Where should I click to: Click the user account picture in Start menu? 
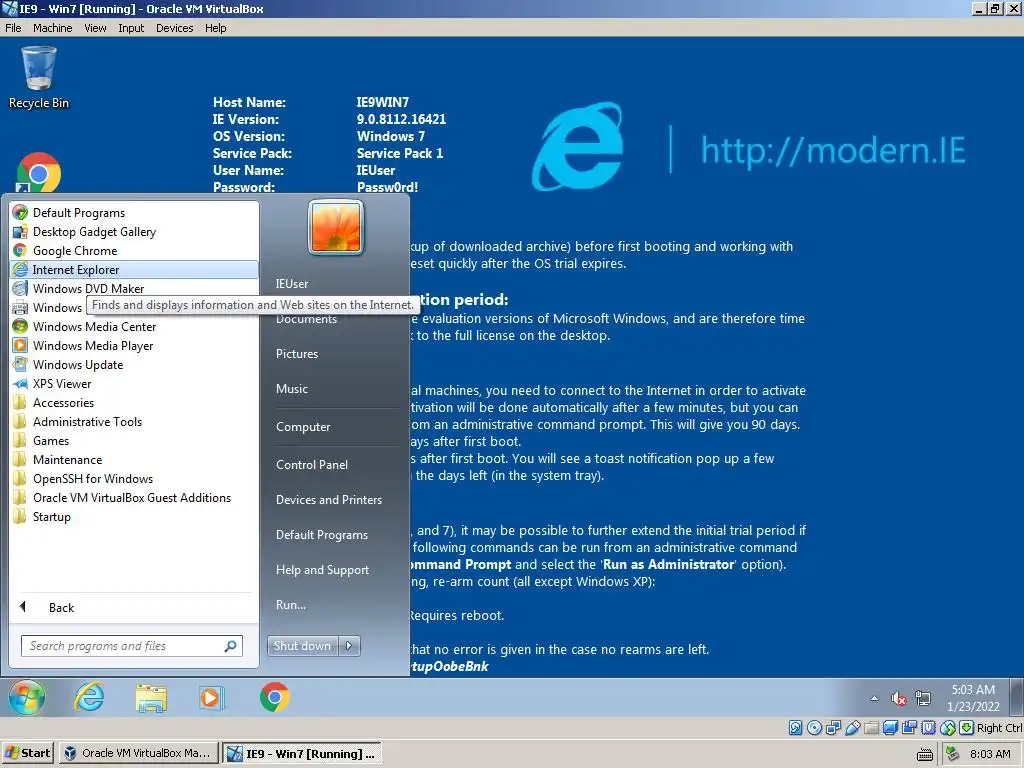click(336, 227)
